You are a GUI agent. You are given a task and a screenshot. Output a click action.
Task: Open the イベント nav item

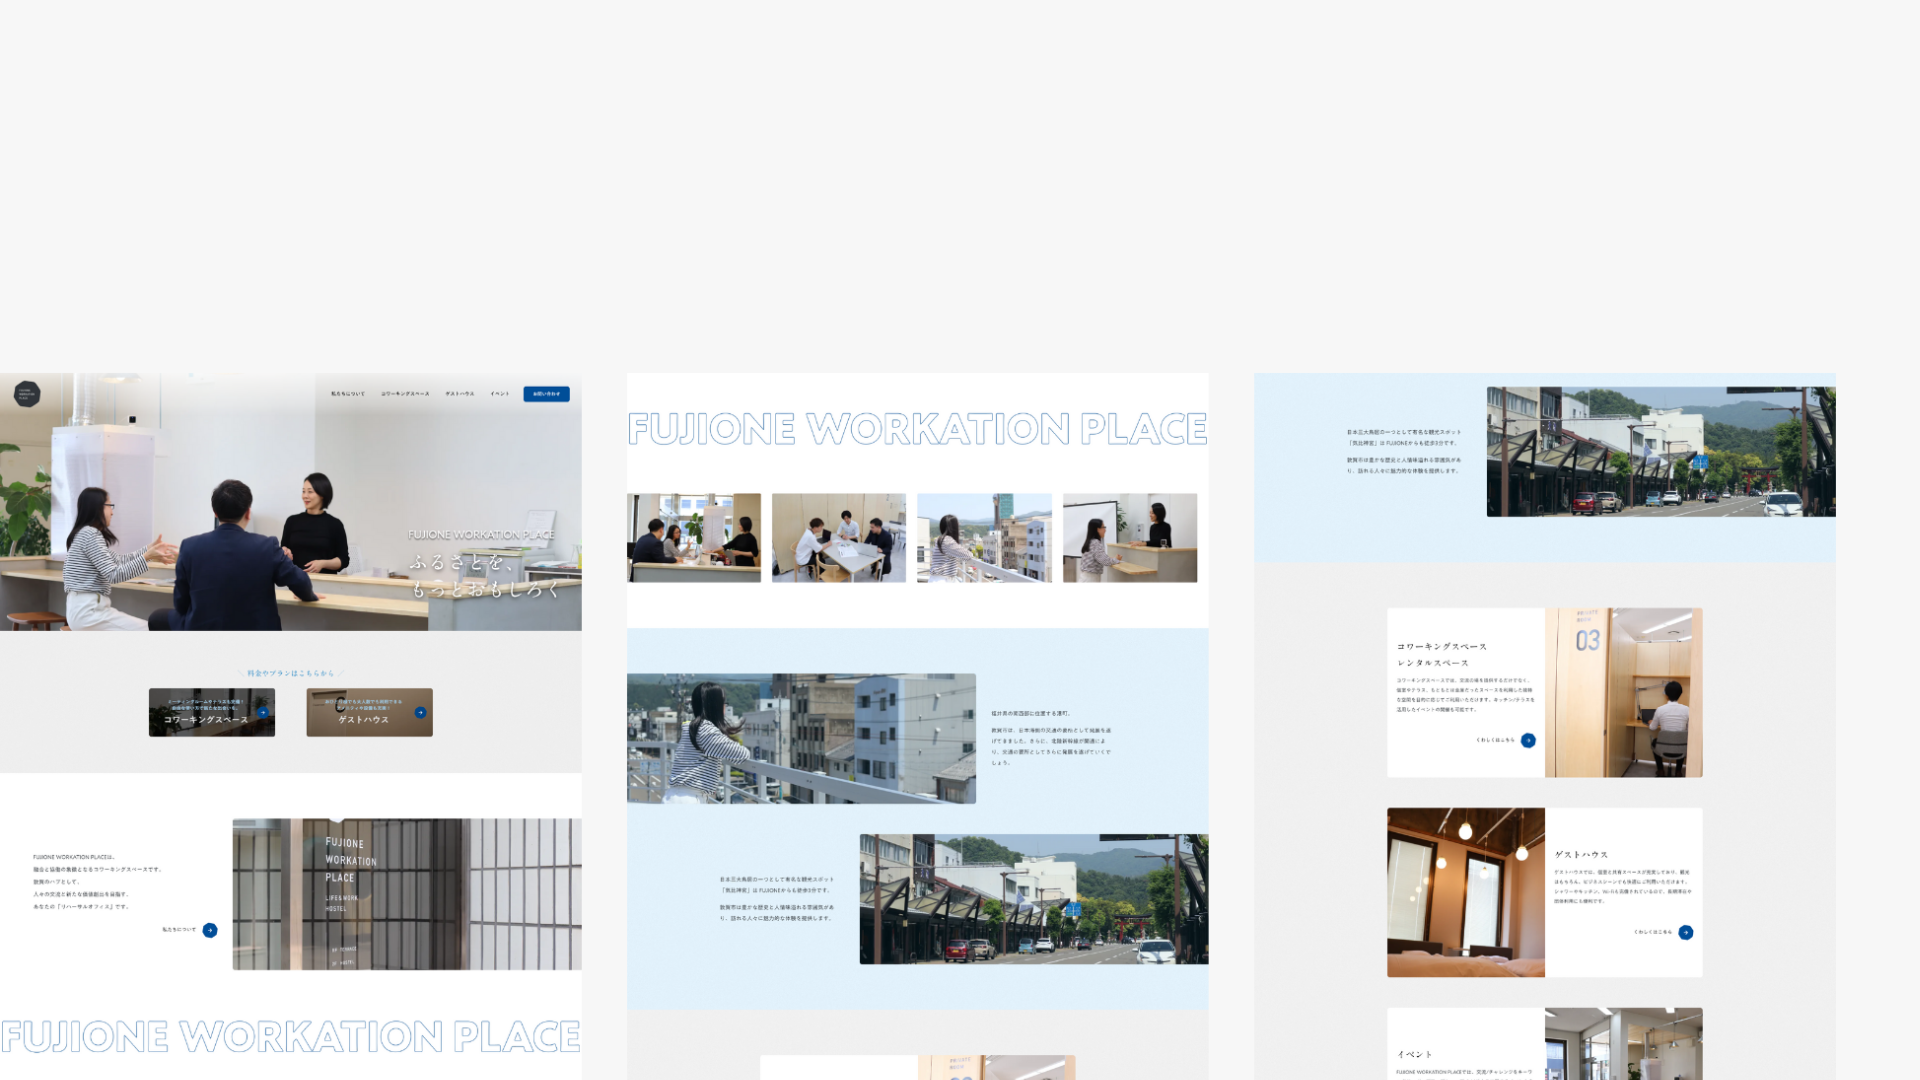click(500, 394)
